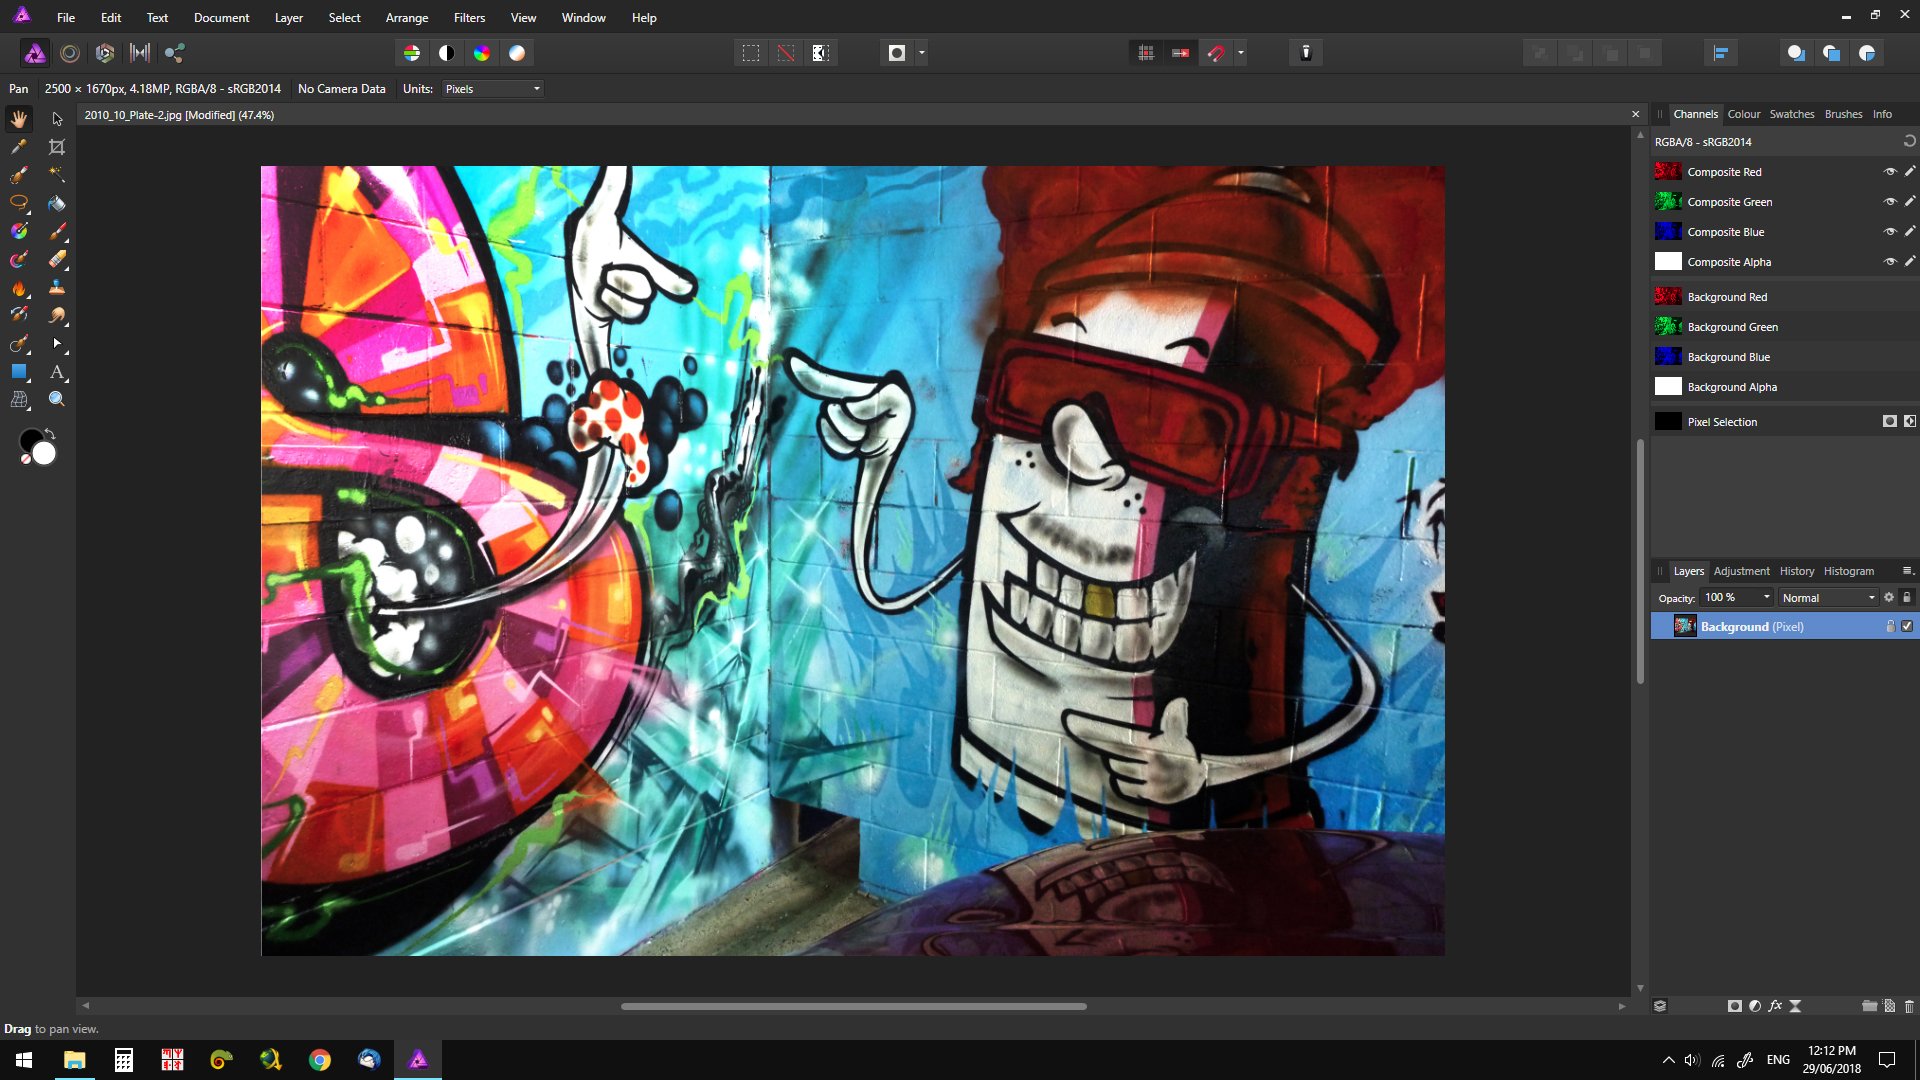Viewport: 1920px width, 1080px height.
Task: Open the Assistant Manager toolbar icon
Action: [x=1305, y=53]
